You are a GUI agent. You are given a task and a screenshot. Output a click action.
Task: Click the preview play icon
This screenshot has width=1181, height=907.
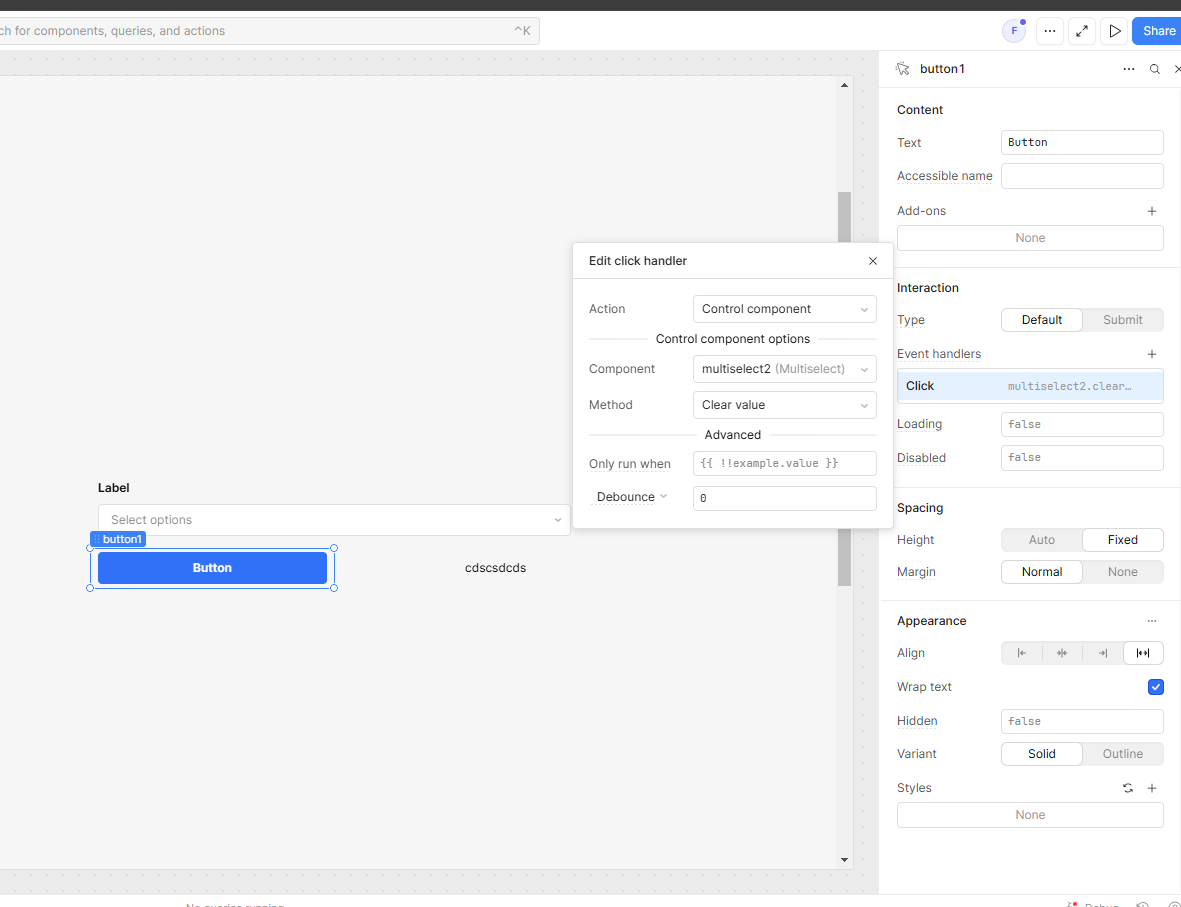1114,31
